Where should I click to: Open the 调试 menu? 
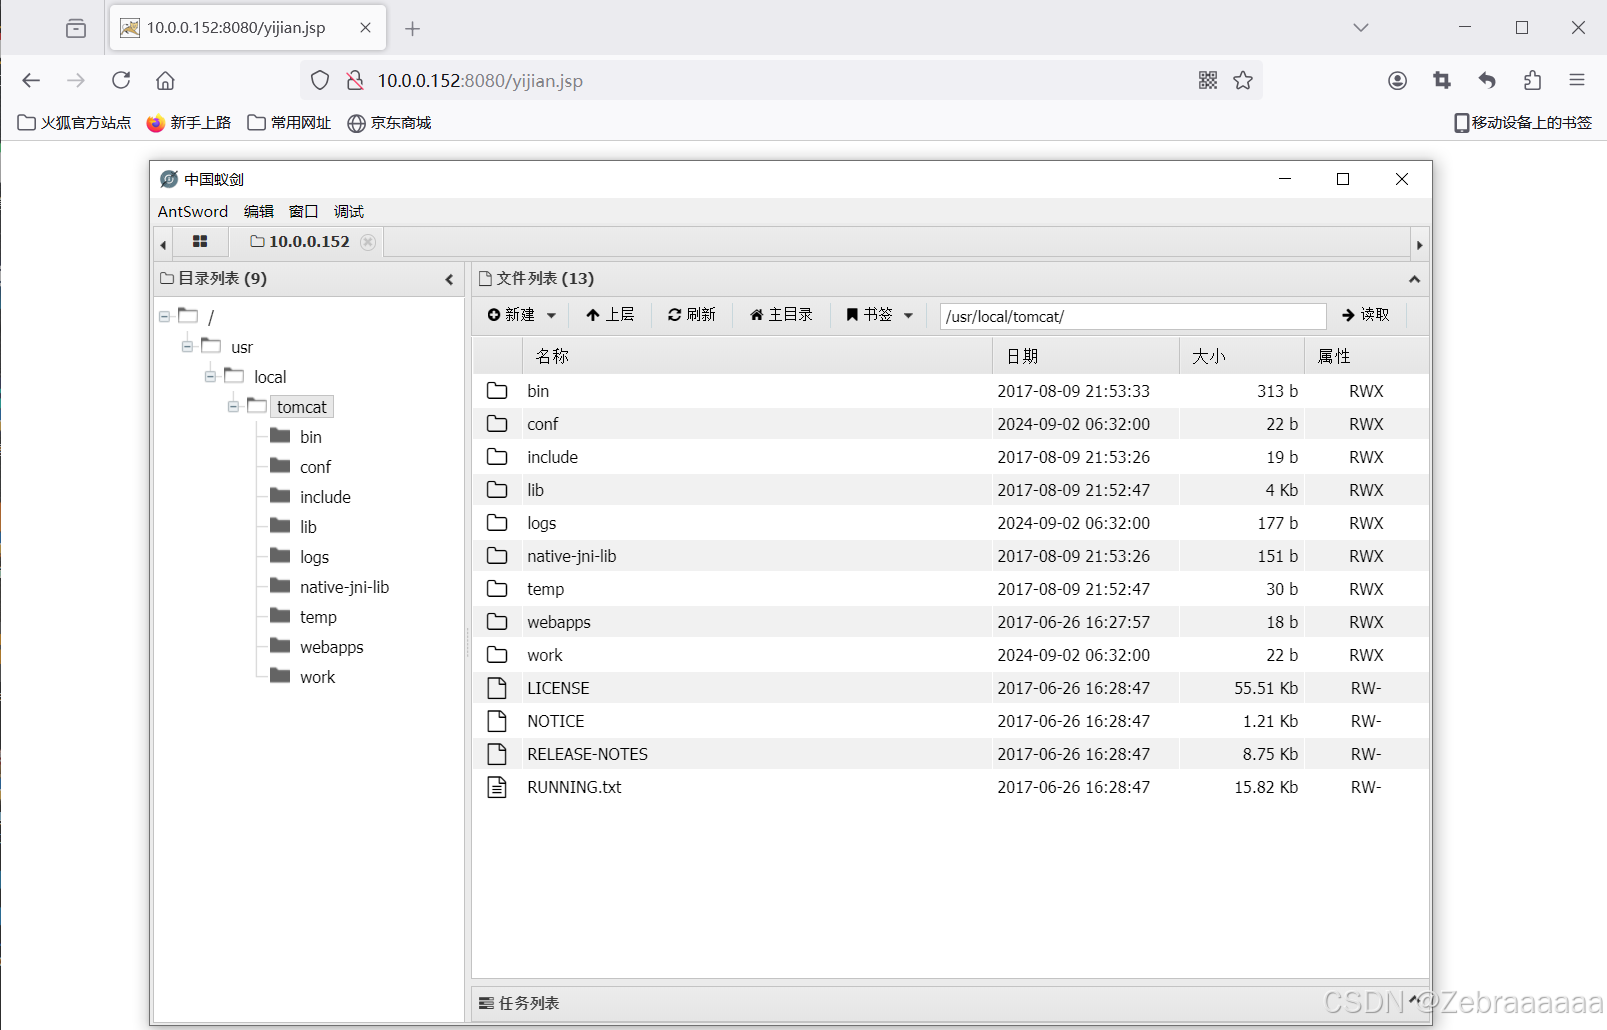coord(349,211)
